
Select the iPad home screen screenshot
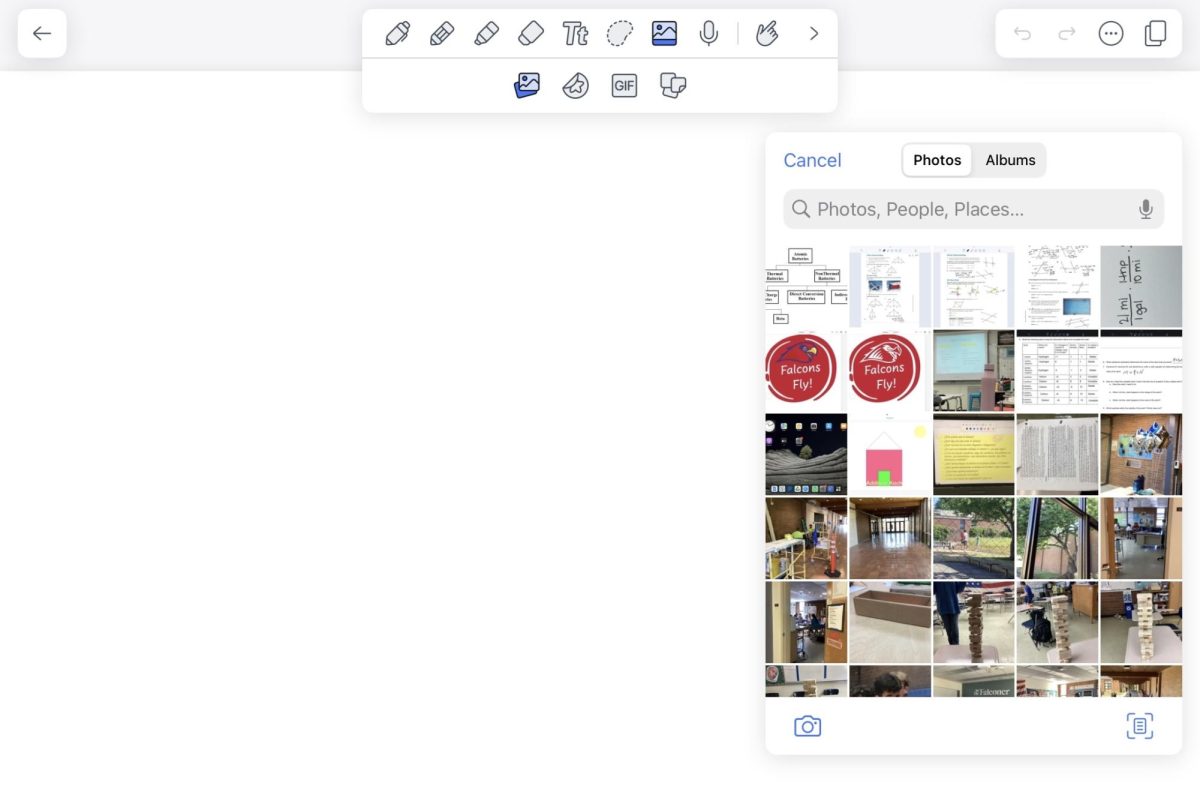(x=806, y=455)
